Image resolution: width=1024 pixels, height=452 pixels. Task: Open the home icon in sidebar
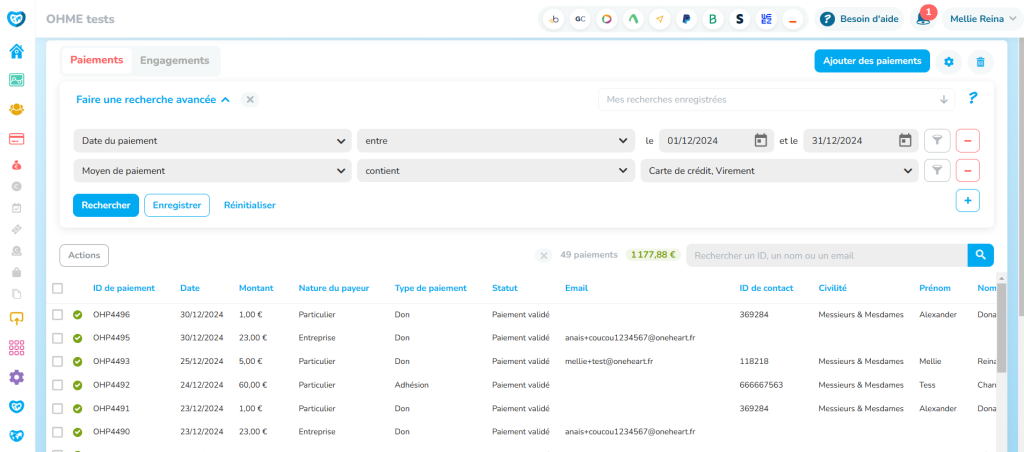pos(16,51)
